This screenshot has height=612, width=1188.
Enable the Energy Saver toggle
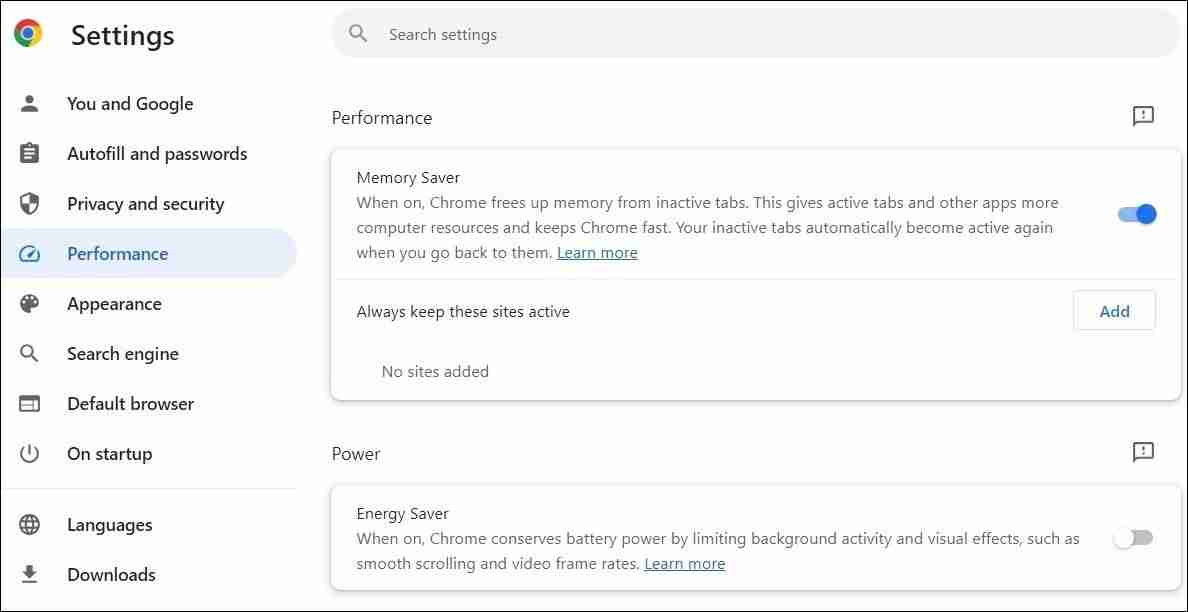pos(1133,537)
